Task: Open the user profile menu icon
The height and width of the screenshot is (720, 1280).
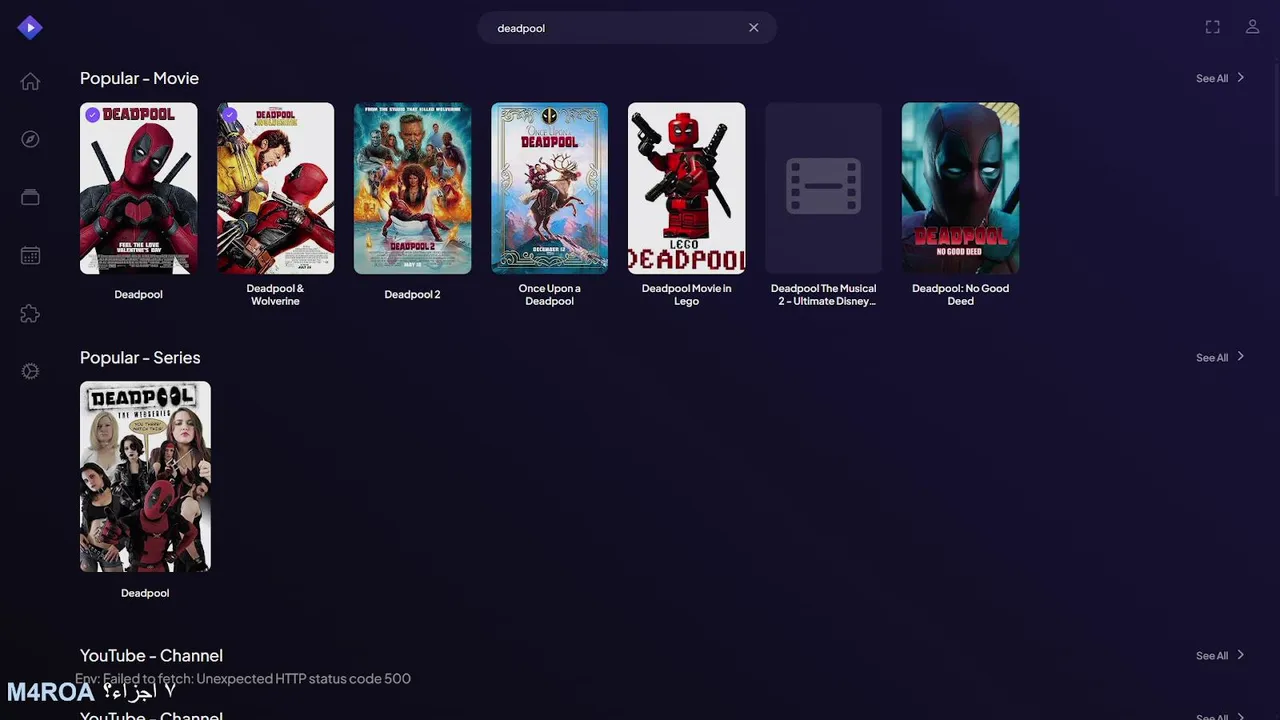Action: [1252, 27]
